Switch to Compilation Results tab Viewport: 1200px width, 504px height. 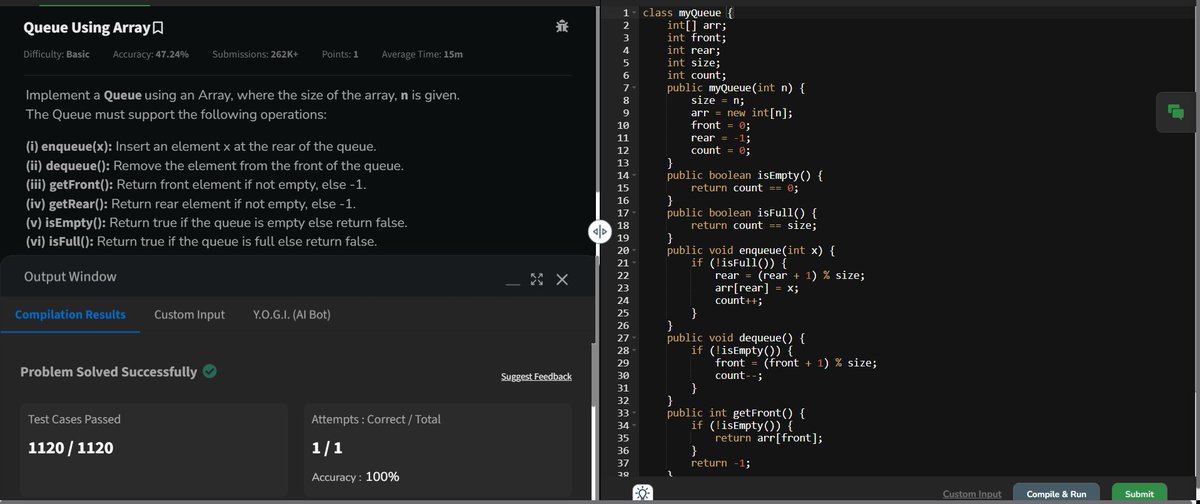point(70,314)
